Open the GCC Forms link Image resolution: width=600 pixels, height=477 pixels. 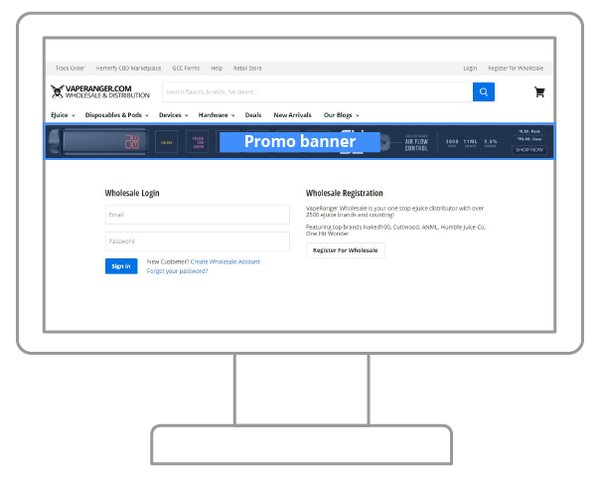coord(186,68)
